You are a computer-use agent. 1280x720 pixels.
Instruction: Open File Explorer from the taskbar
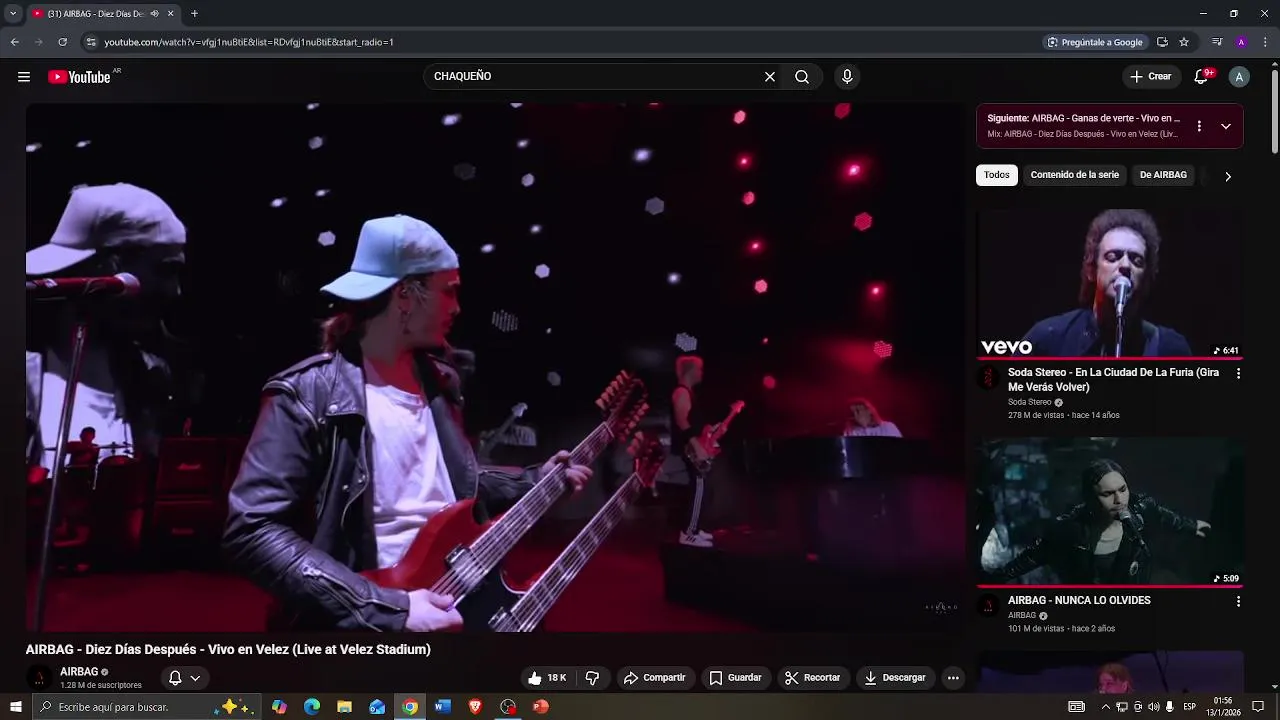344,707
